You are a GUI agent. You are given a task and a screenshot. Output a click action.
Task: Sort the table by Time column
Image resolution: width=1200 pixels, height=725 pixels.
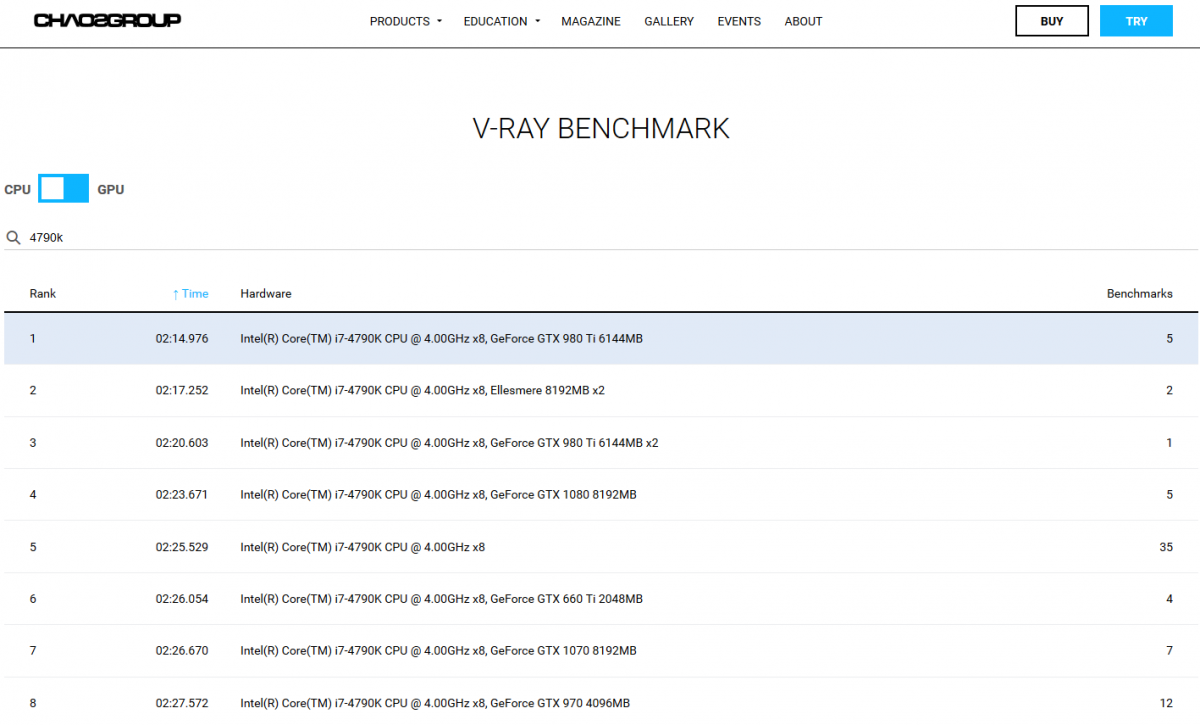point(190,294)
